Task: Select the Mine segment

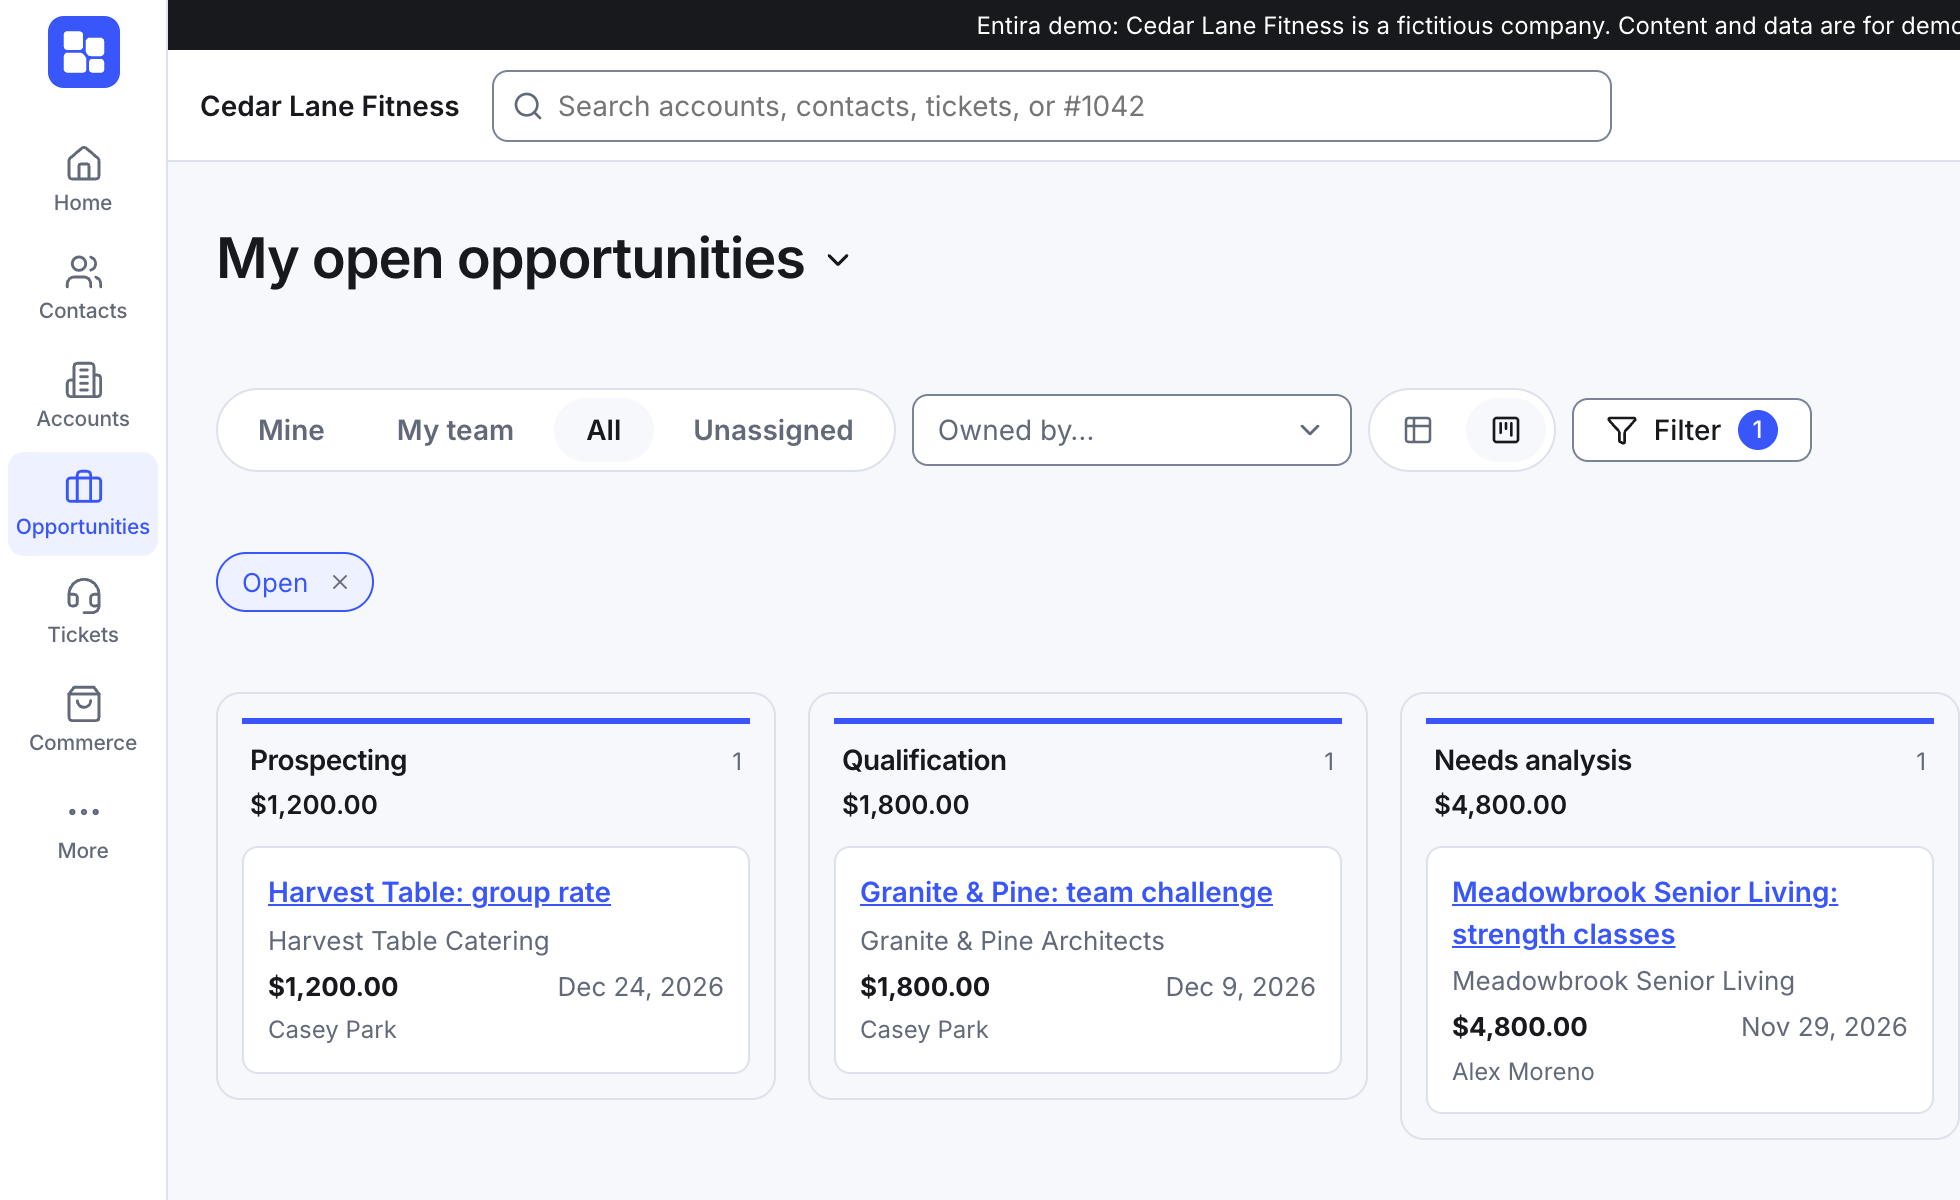Action: pyautogui.click(x=291, y=430)
